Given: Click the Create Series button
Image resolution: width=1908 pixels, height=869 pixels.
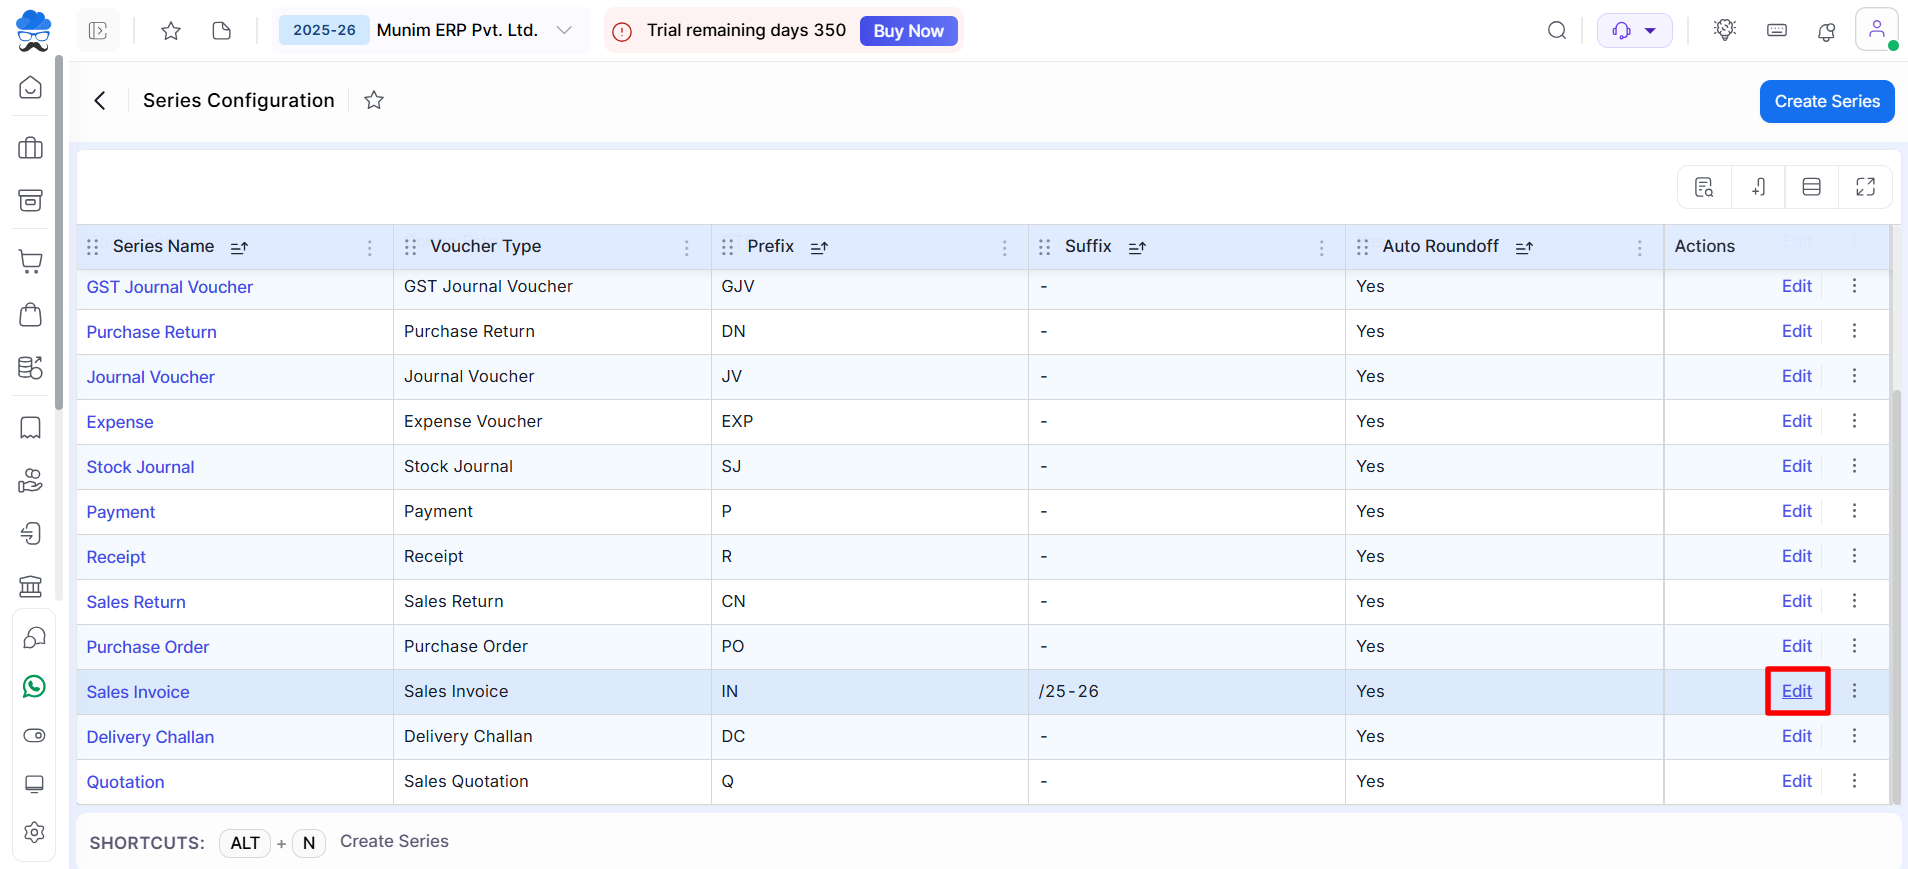Looking at the screenshot, I should (x=1826, y=101).
